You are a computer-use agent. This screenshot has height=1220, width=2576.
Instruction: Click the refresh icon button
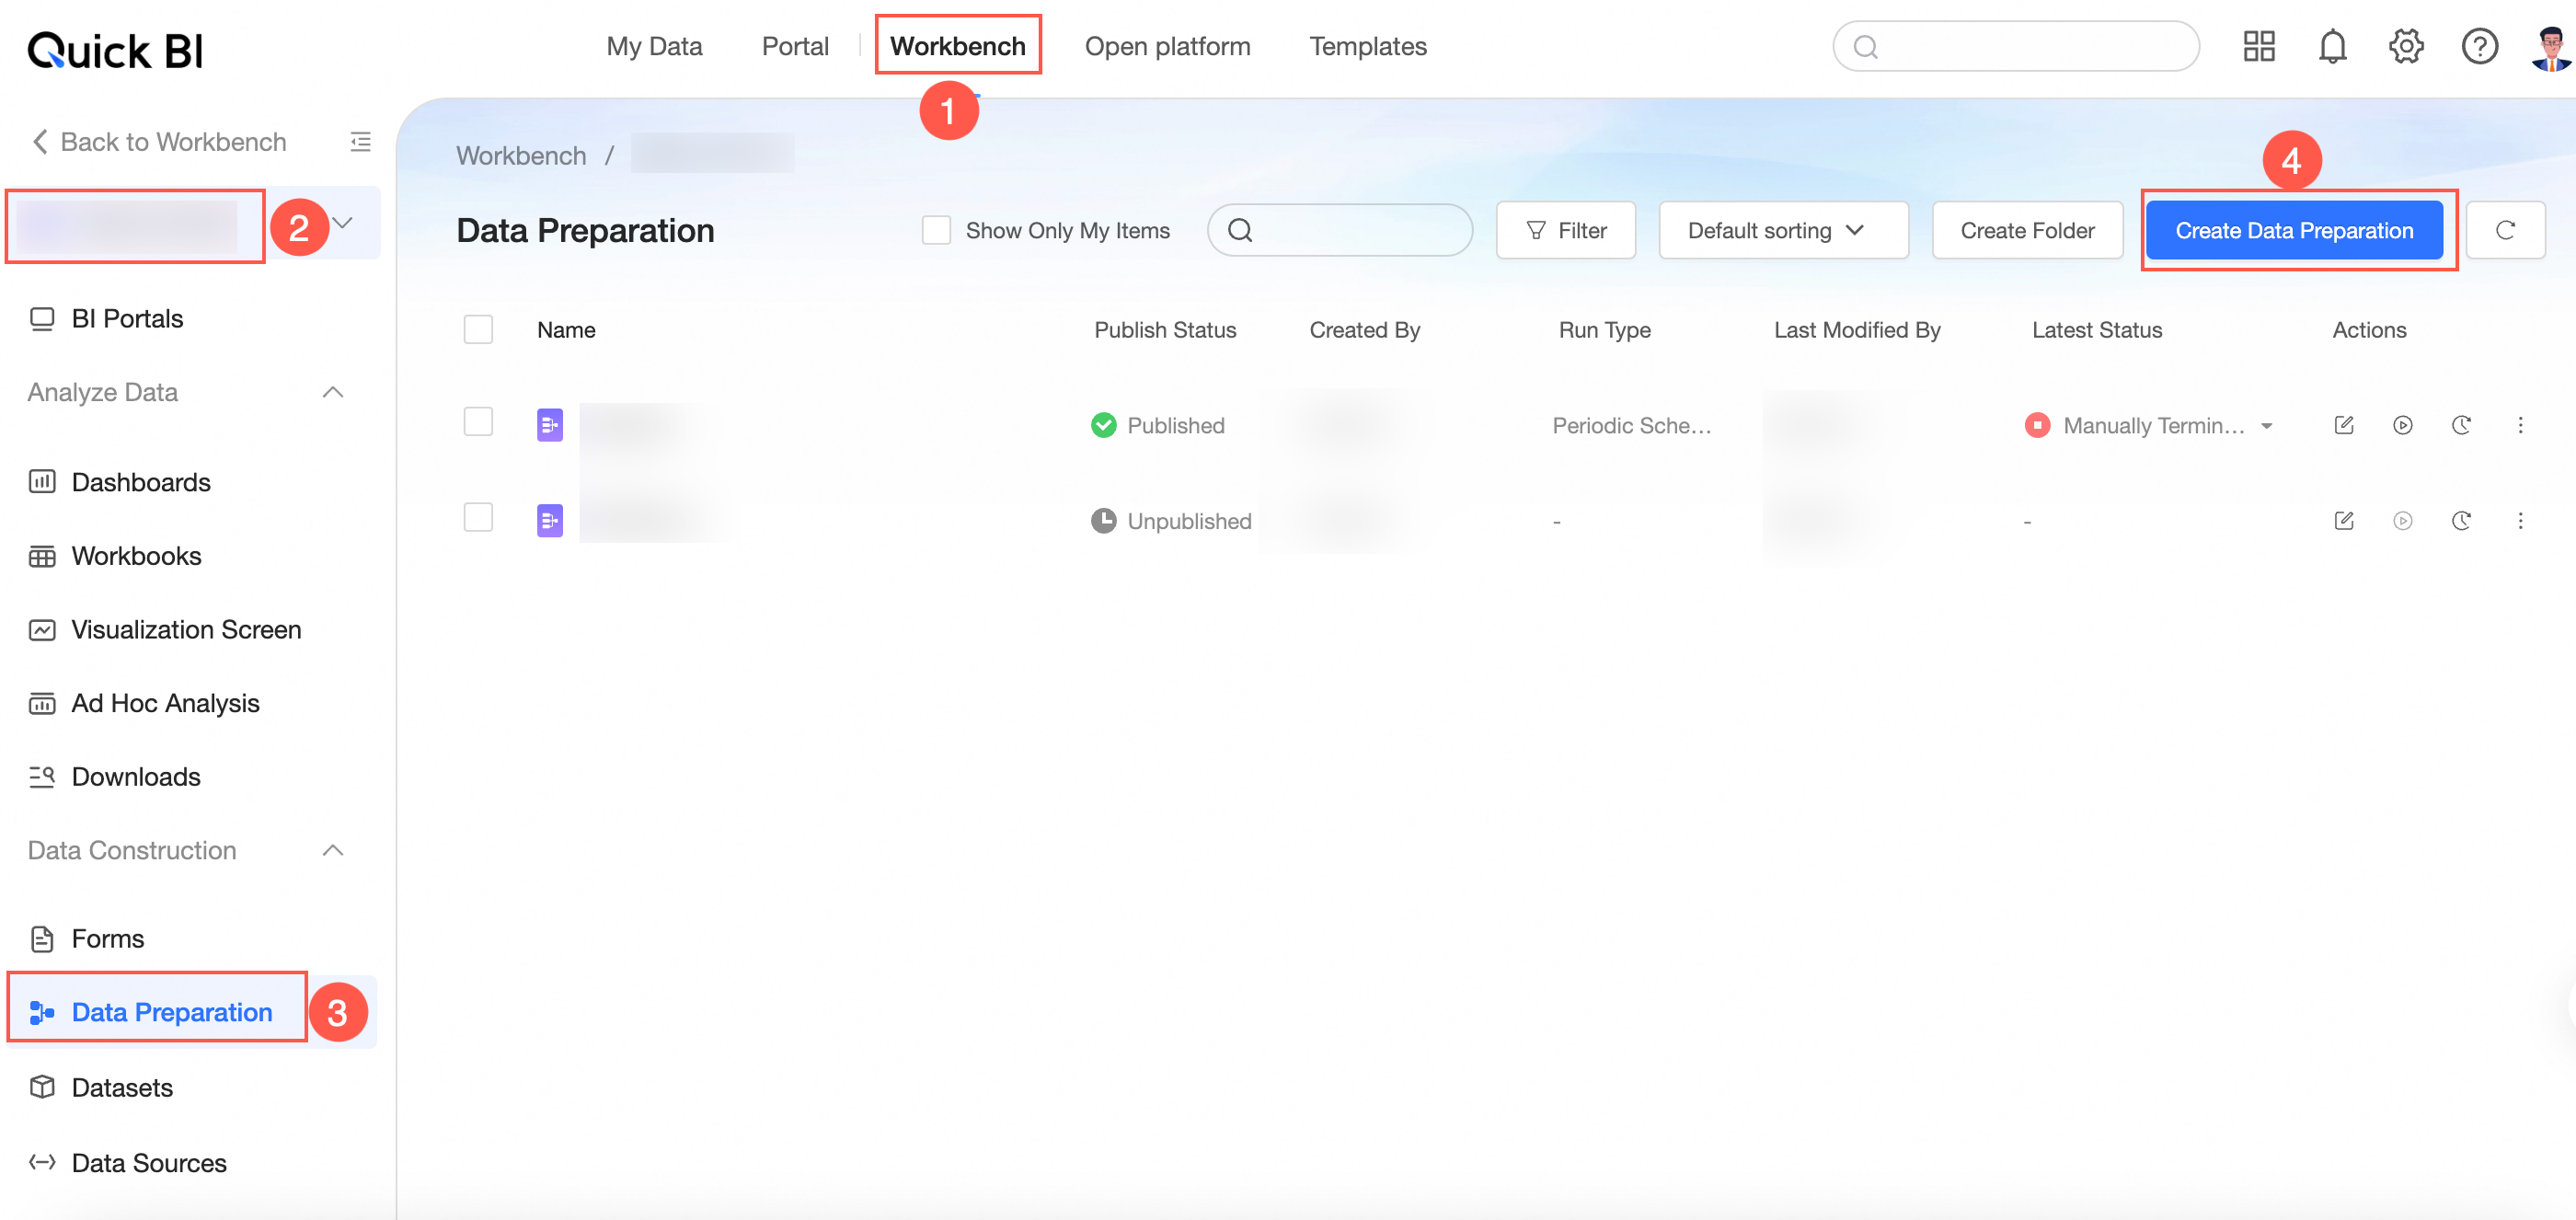tap(2504, 230)
